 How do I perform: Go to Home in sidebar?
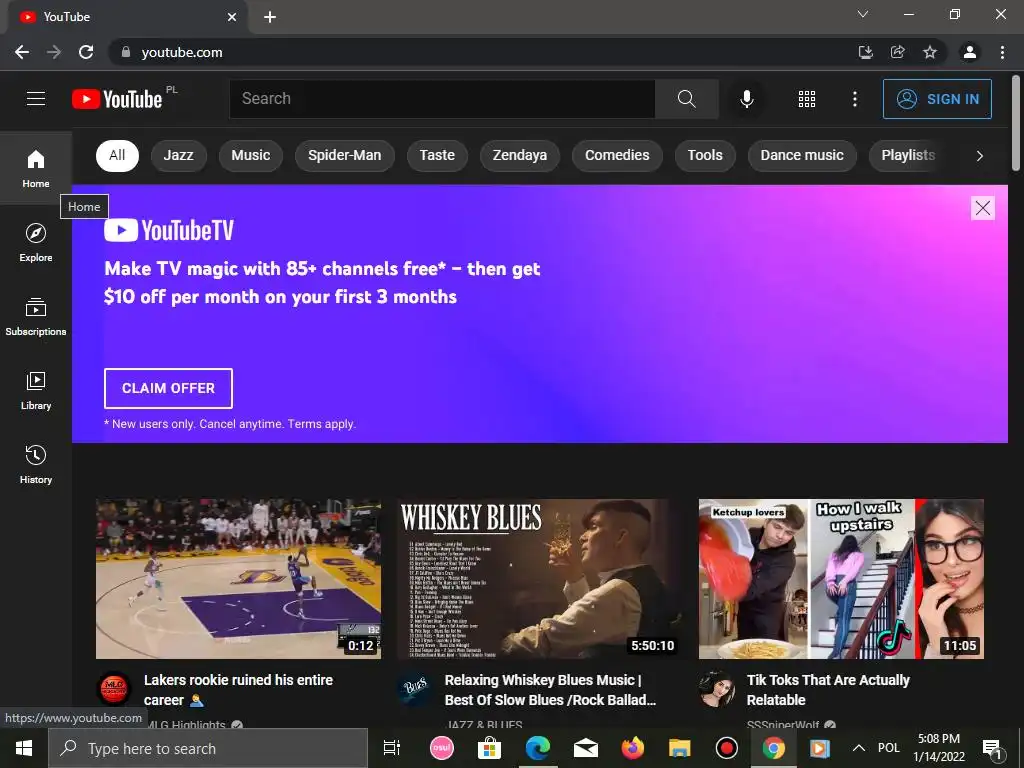[36, 168]
